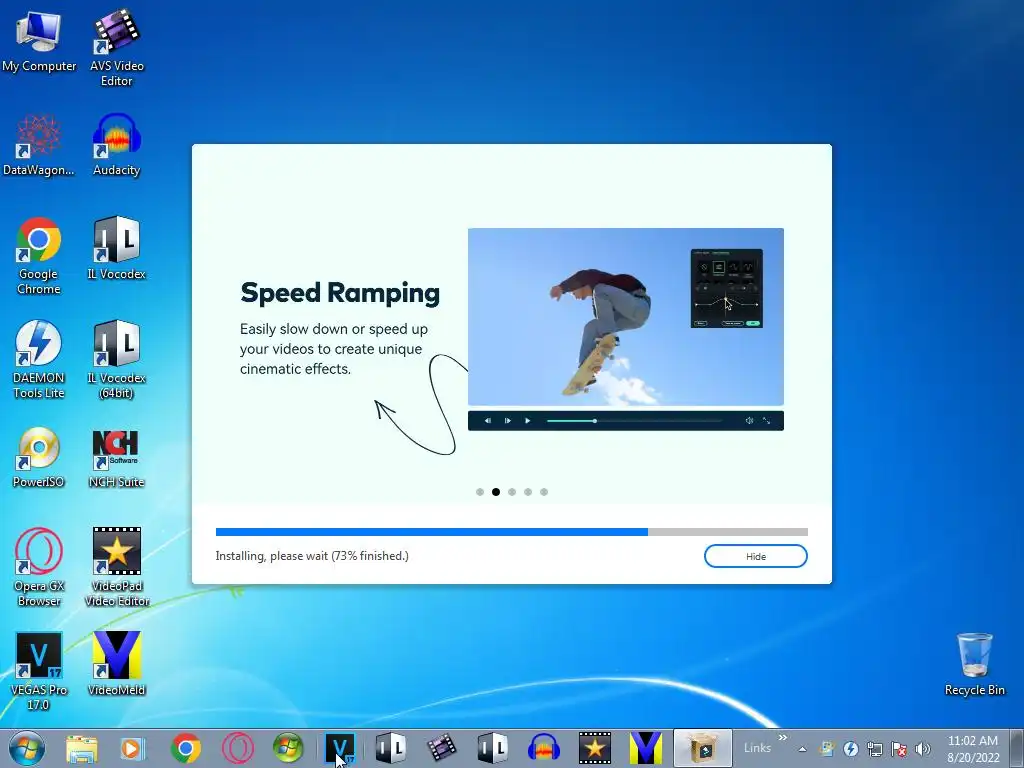Select the IL Vocodex desktop icon
The width and height of the screenshot is (1024, 768).
(116, 248)
